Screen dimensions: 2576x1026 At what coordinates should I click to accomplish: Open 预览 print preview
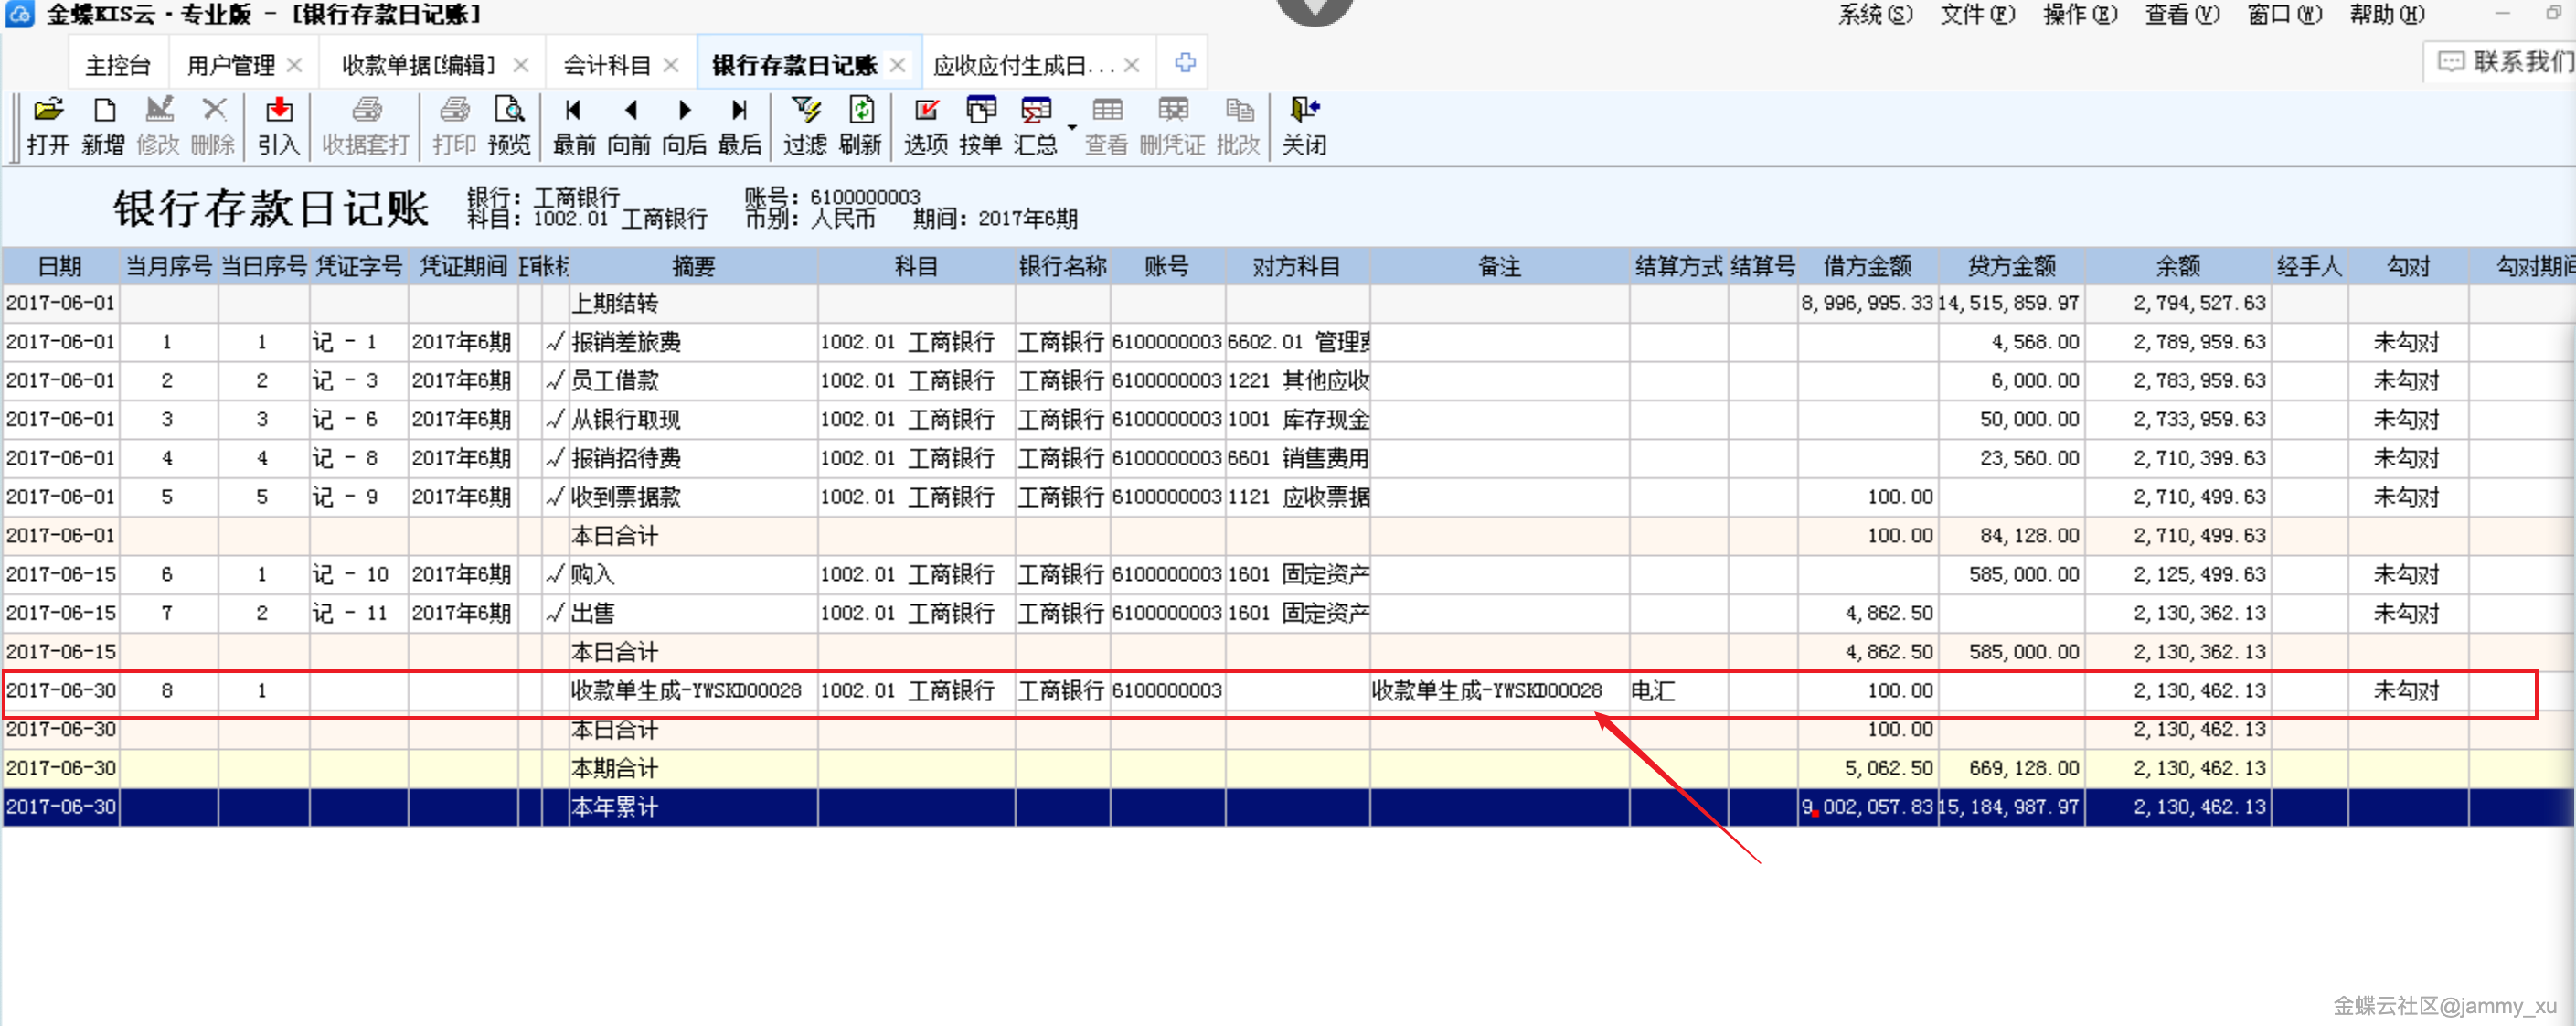509,125
